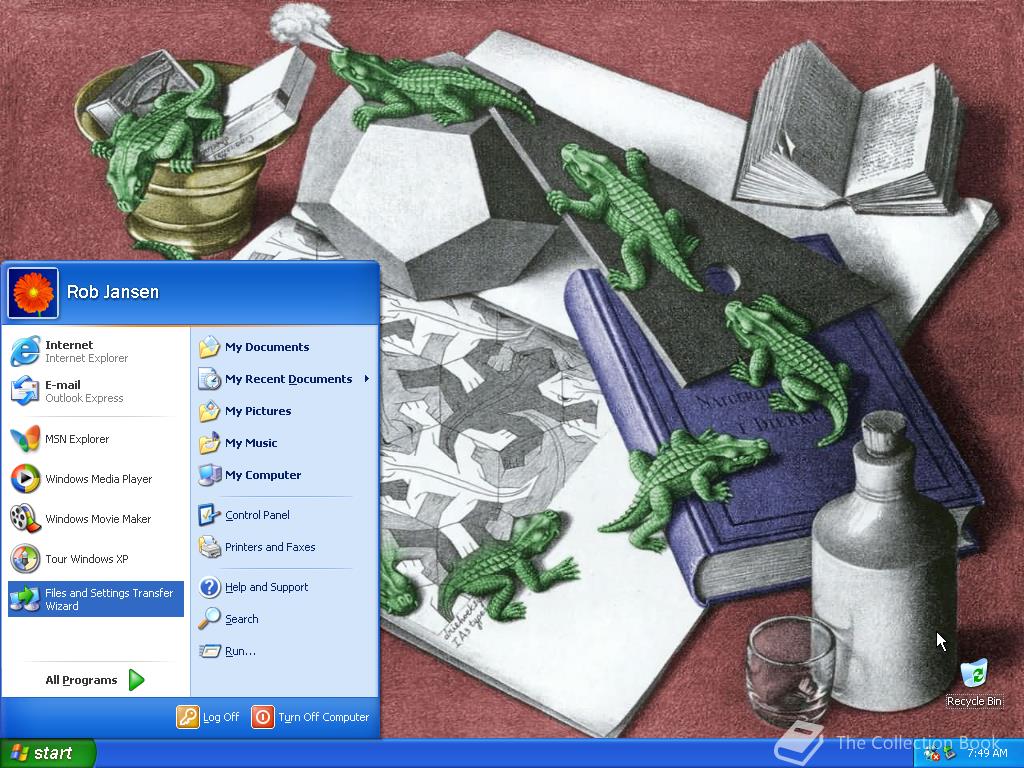Click the Rob Jansen user name

pos(113,292)
